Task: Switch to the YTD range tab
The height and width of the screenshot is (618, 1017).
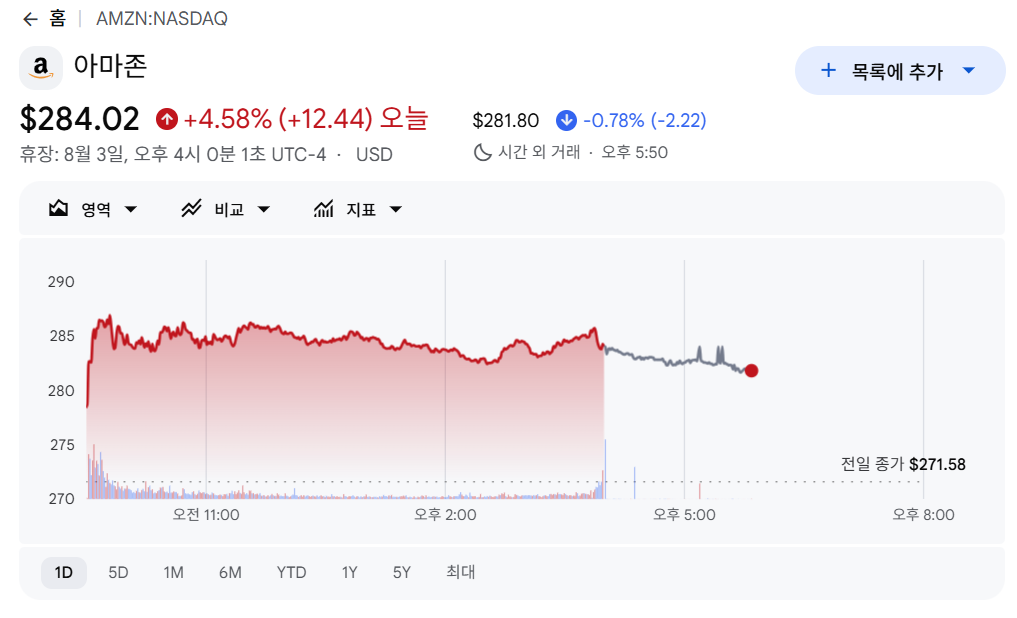Action: coord(291,573)
